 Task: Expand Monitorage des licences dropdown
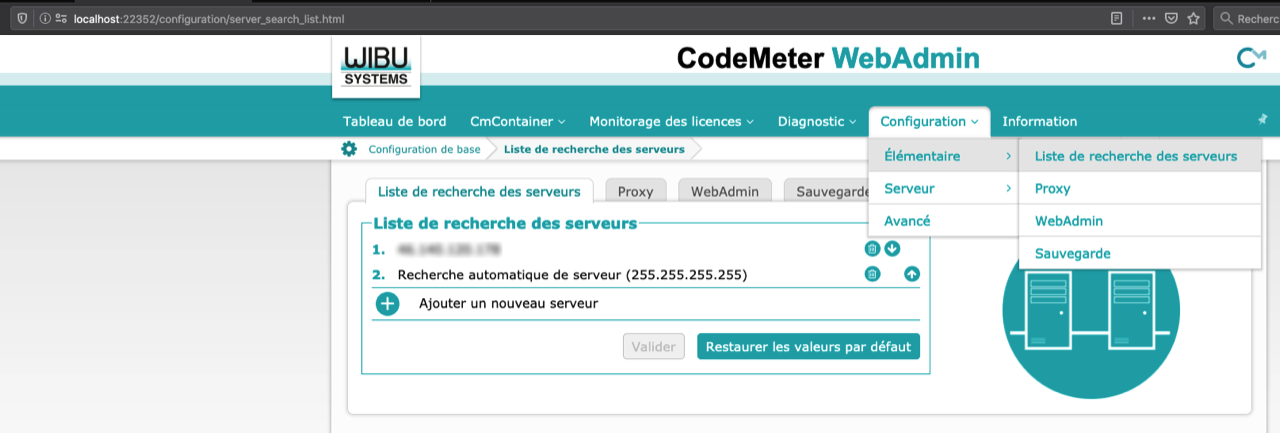pos(671,121)
